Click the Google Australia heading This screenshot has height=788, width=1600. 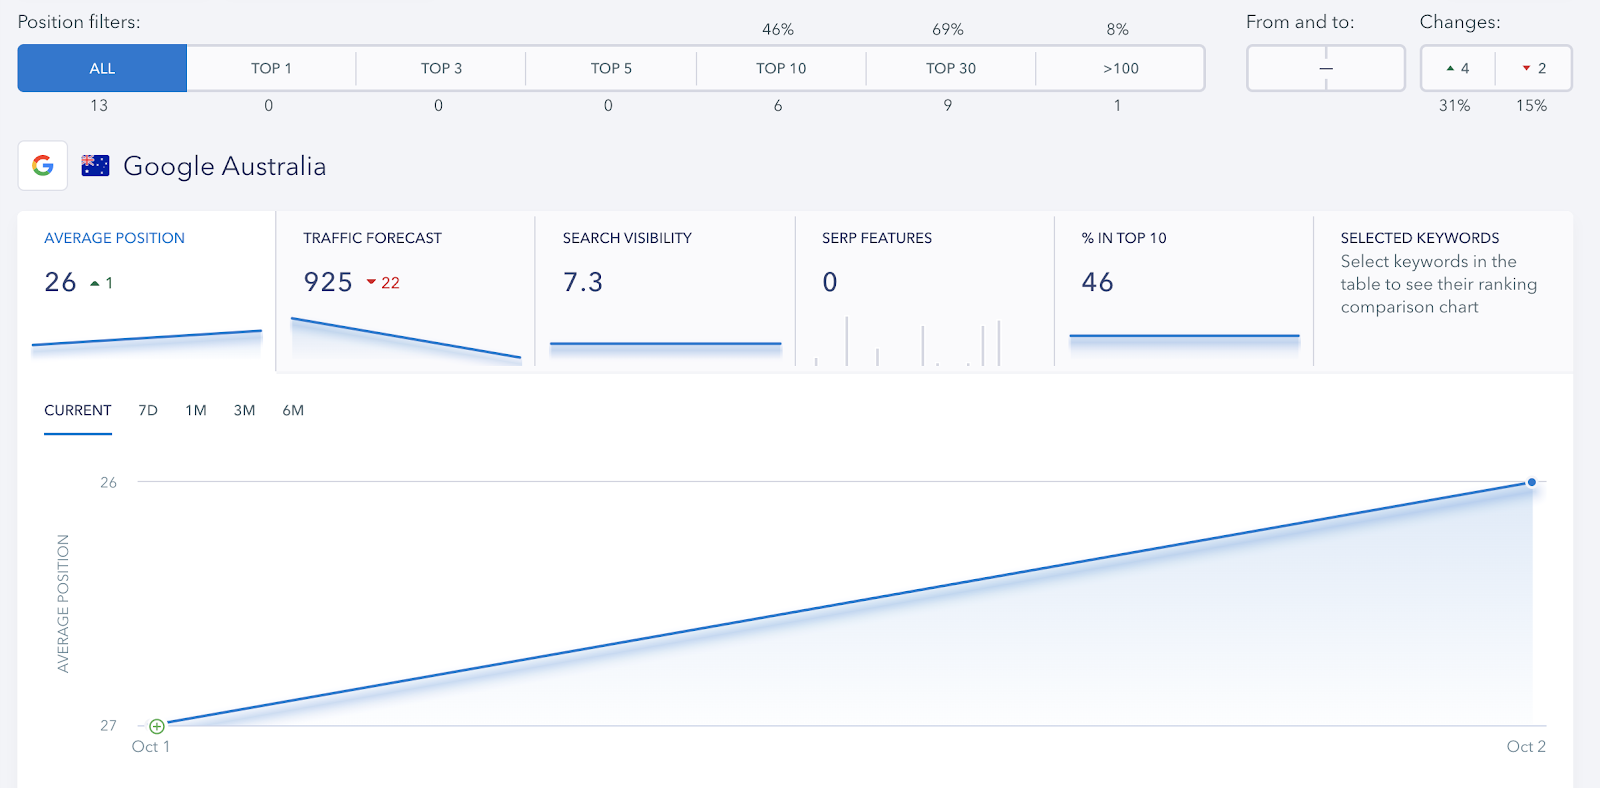225,167
